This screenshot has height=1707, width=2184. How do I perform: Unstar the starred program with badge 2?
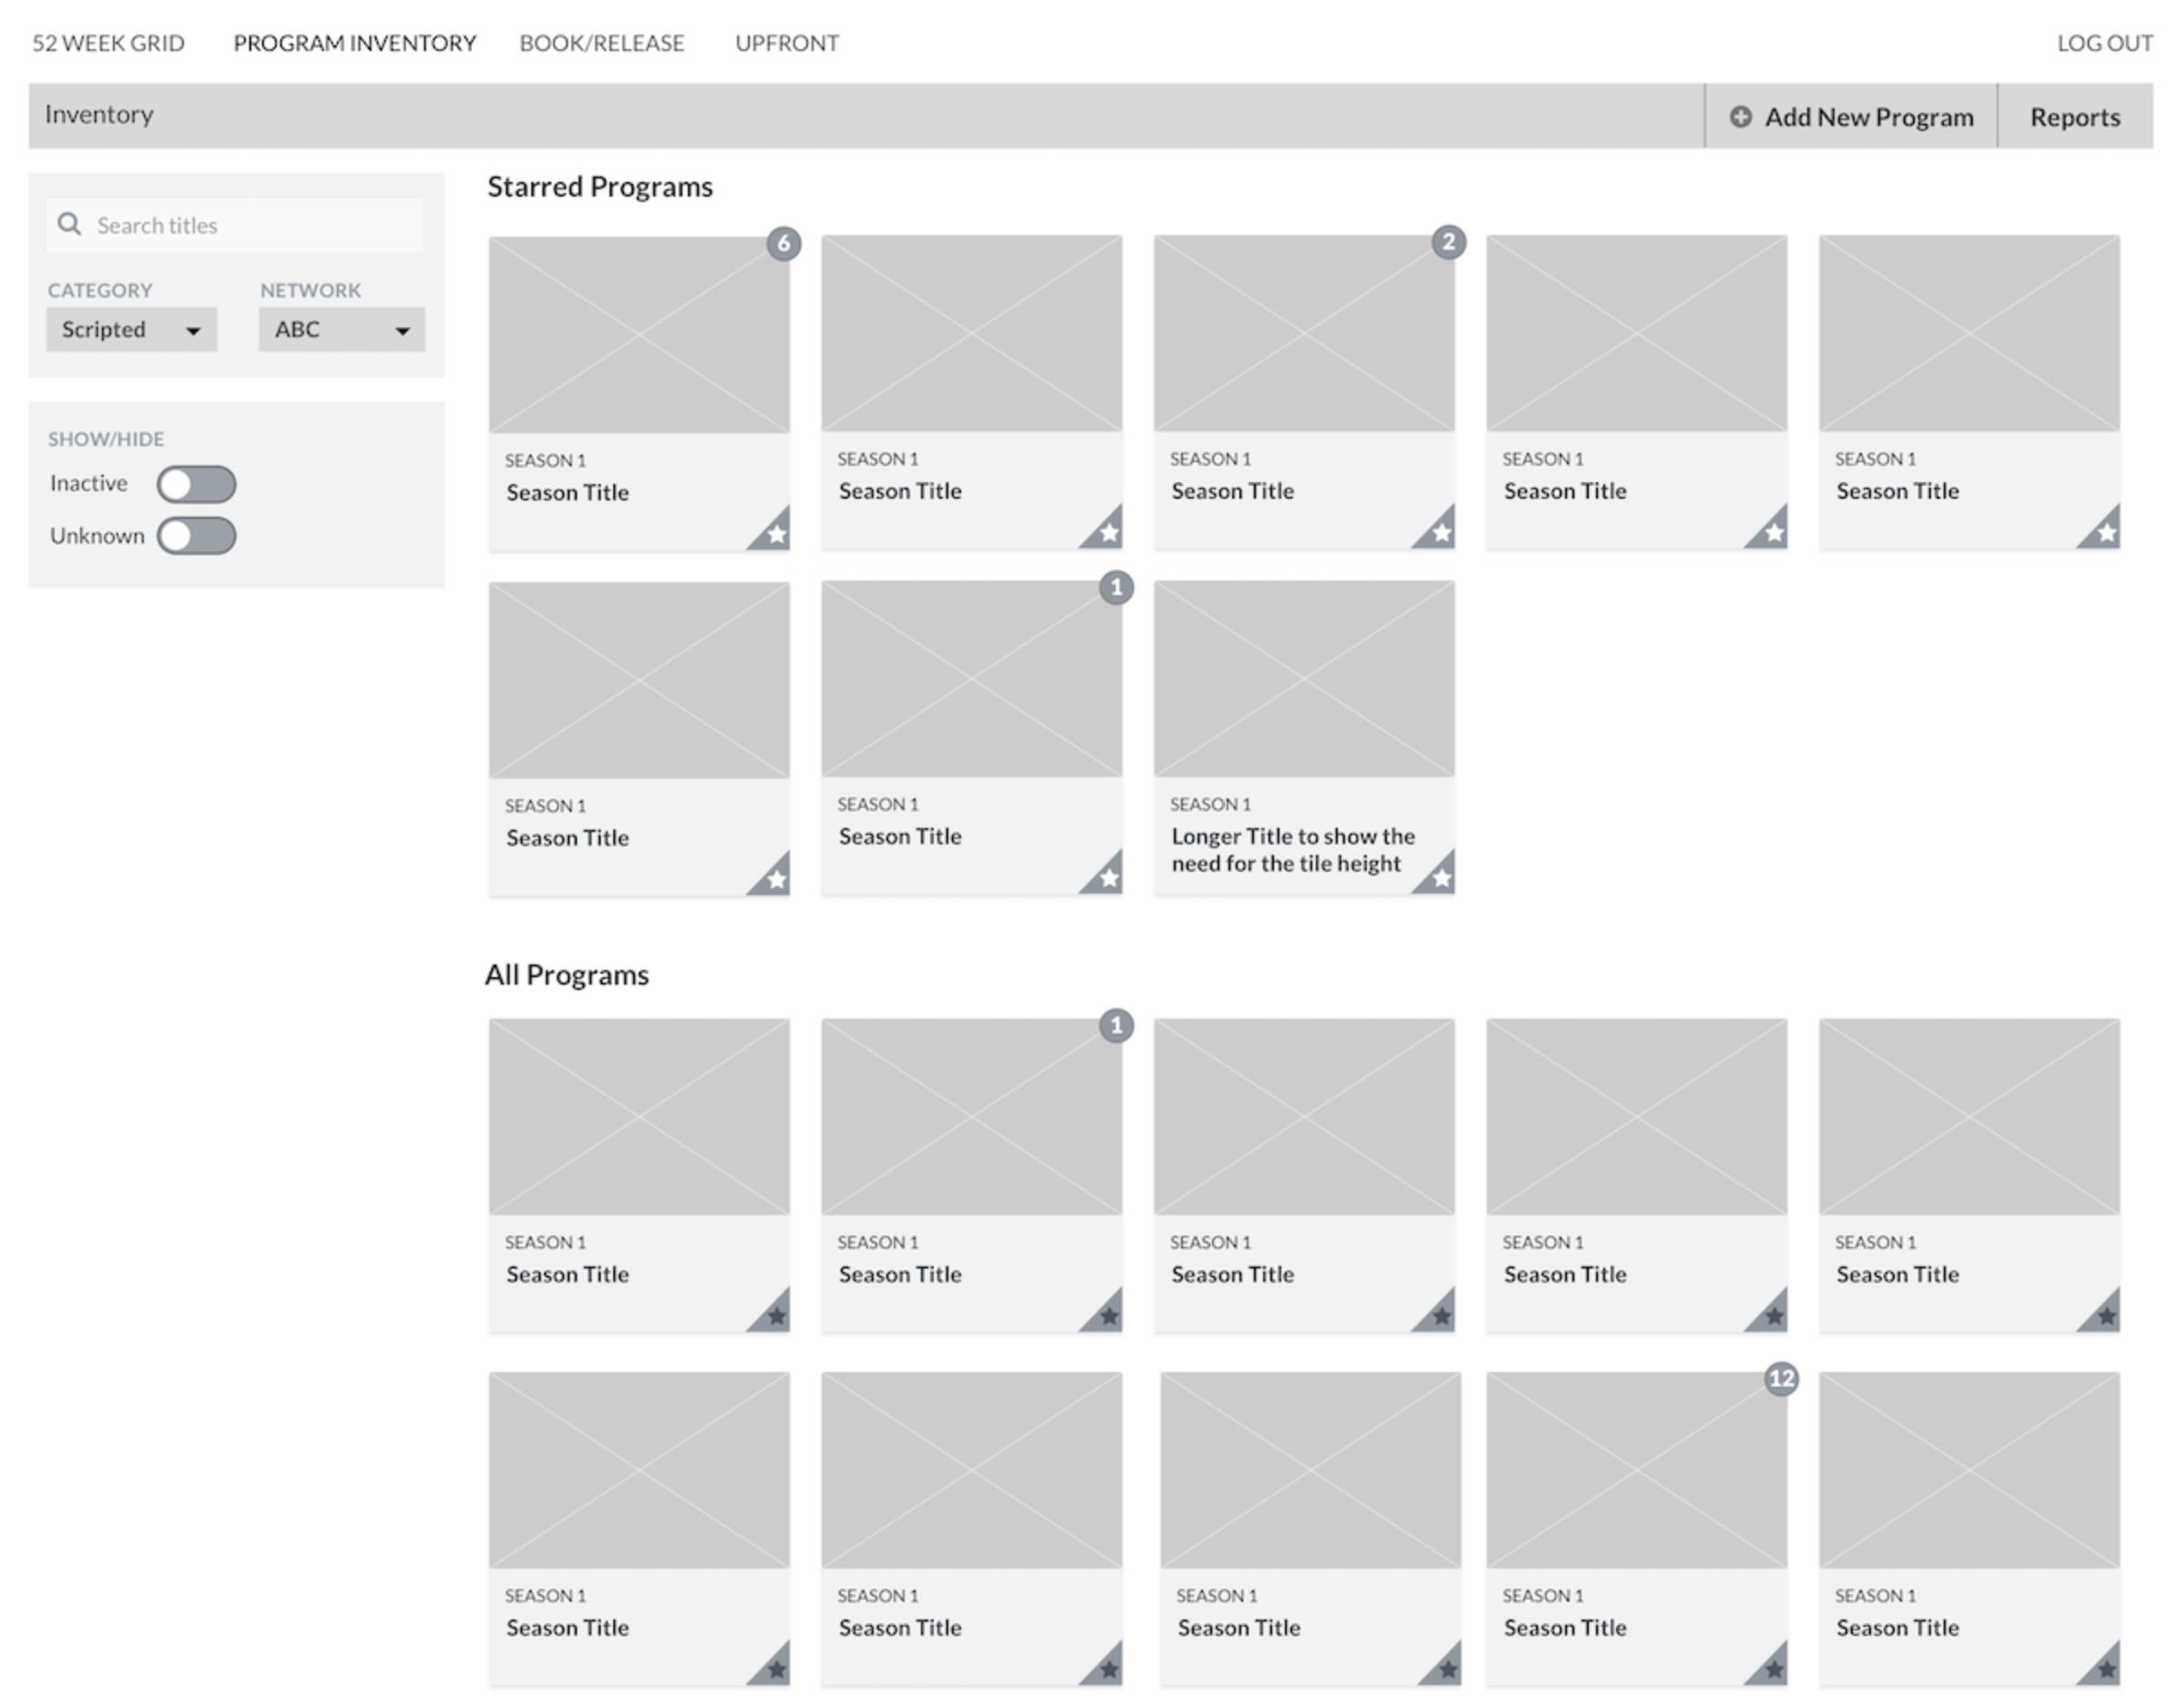click(x=1441, y=533)
